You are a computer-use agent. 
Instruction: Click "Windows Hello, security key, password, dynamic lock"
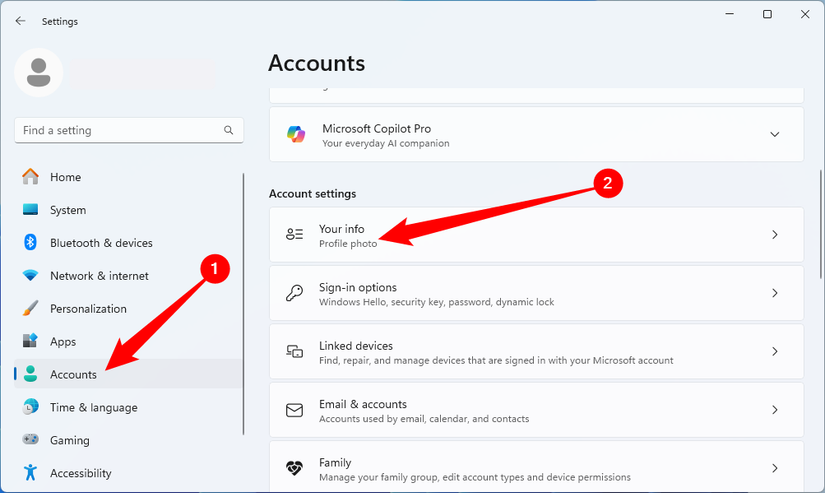click(x=436, y=302)
